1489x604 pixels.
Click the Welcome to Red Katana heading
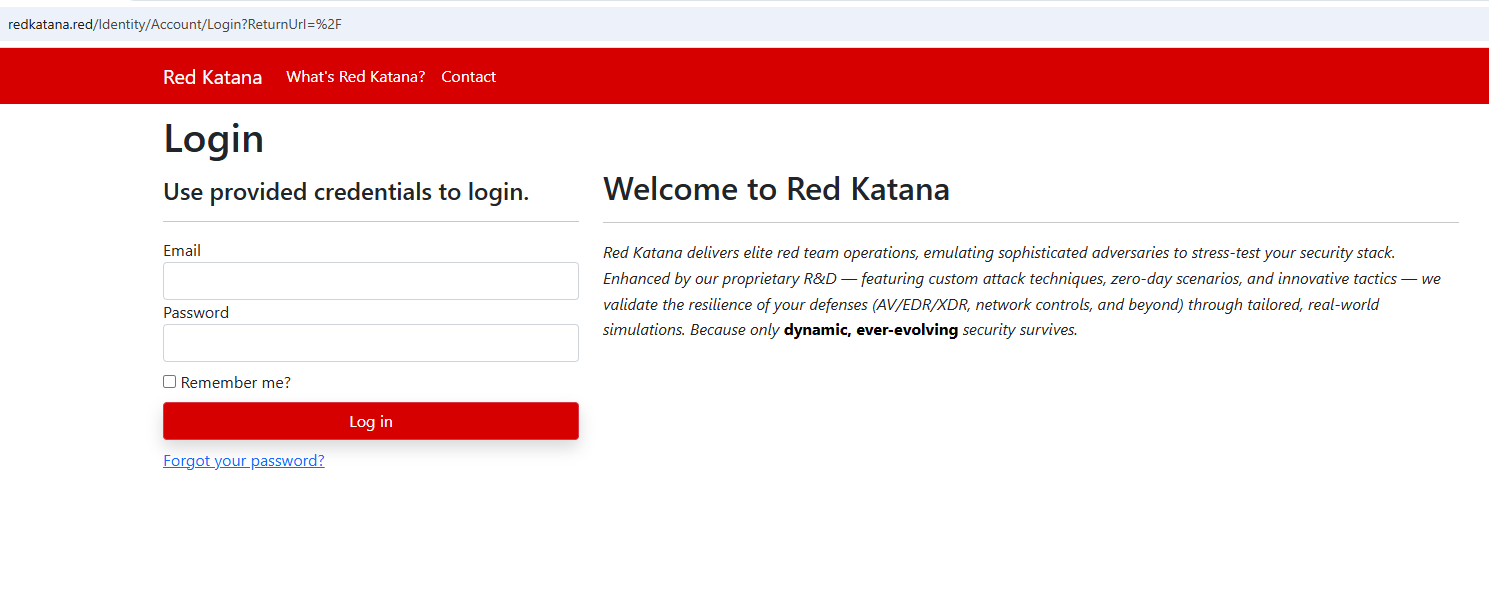tap(777, 189)
